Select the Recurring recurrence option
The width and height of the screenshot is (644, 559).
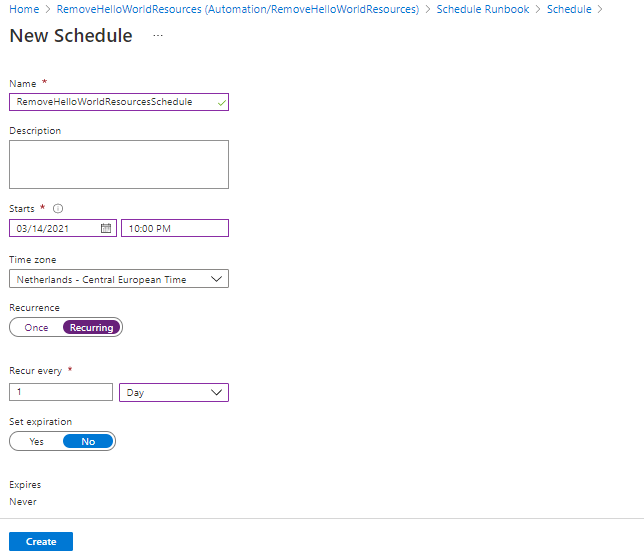[91, 327]
